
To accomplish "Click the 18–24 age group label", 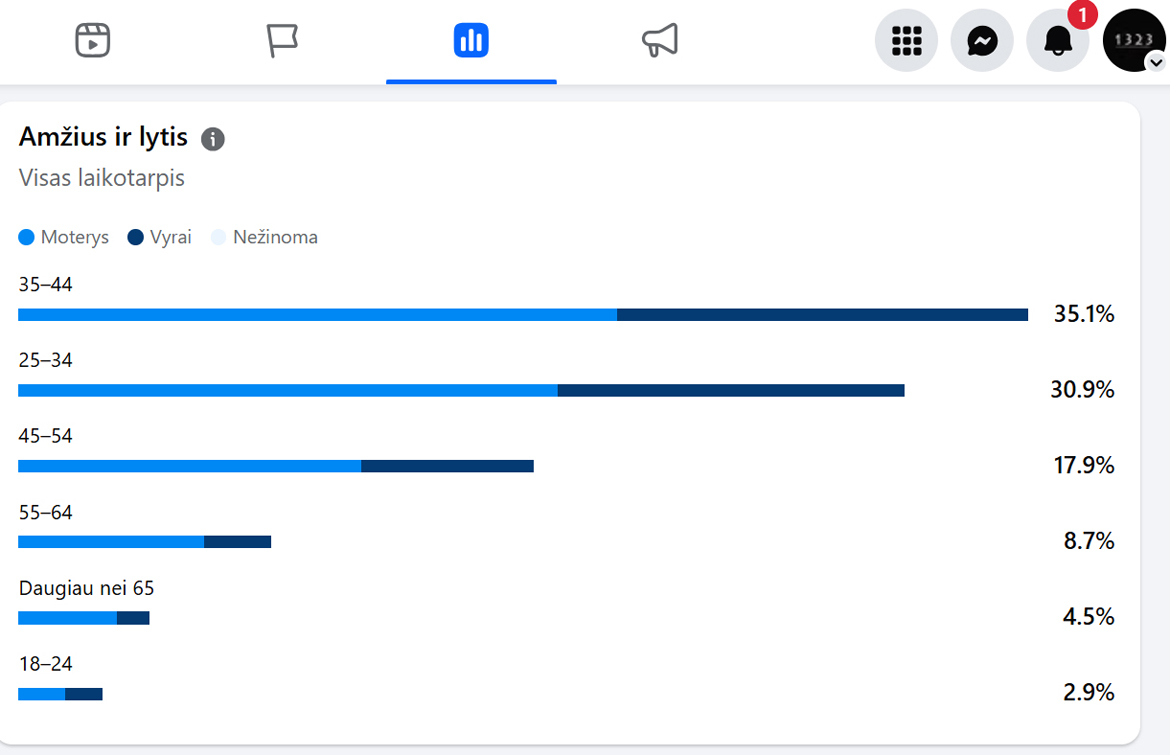I will pyautogui.click(x=46, y=663).
